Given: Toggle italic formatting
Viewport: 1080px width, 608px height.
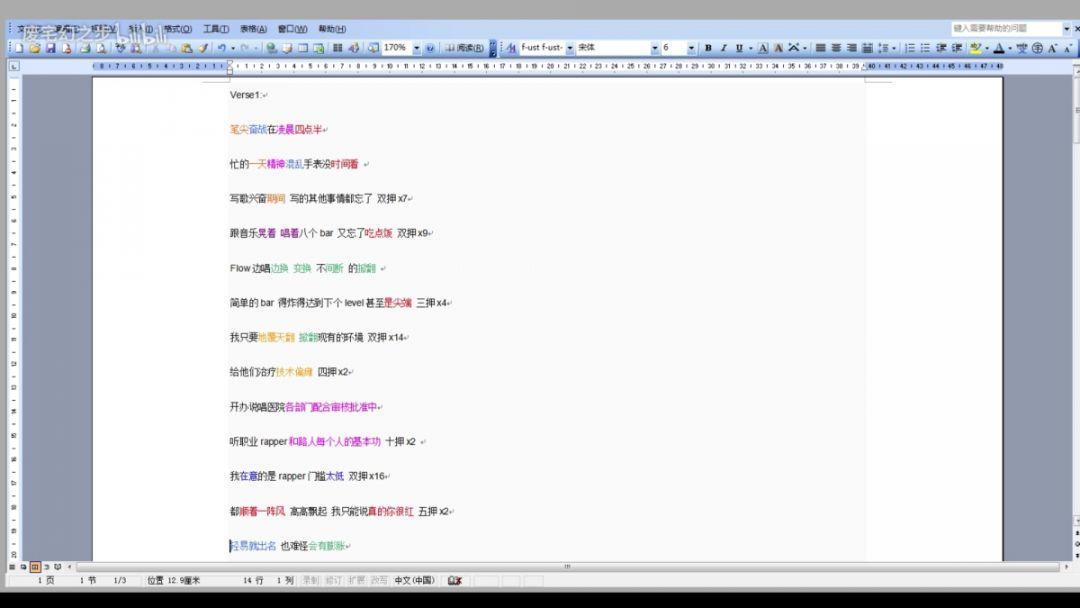Looking at the screenshot, I should click(723, 48).
